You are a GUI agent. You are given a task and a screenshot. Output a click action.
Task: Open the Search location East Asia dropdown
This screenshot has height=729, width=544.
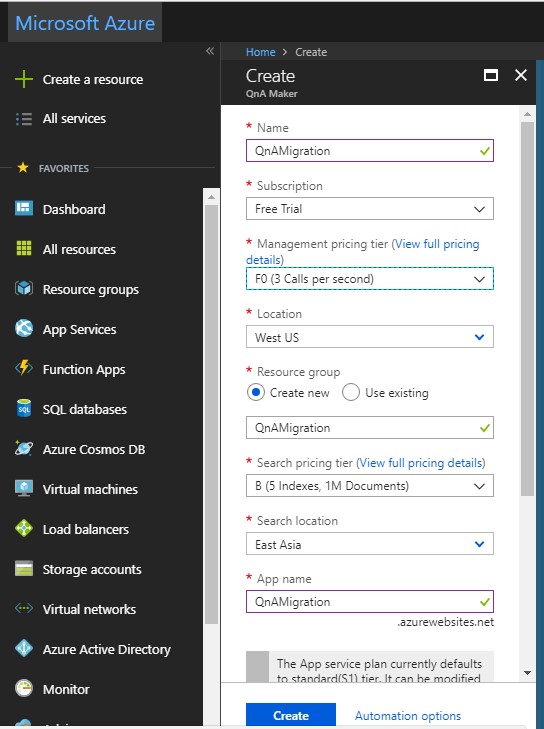[370, 544]
